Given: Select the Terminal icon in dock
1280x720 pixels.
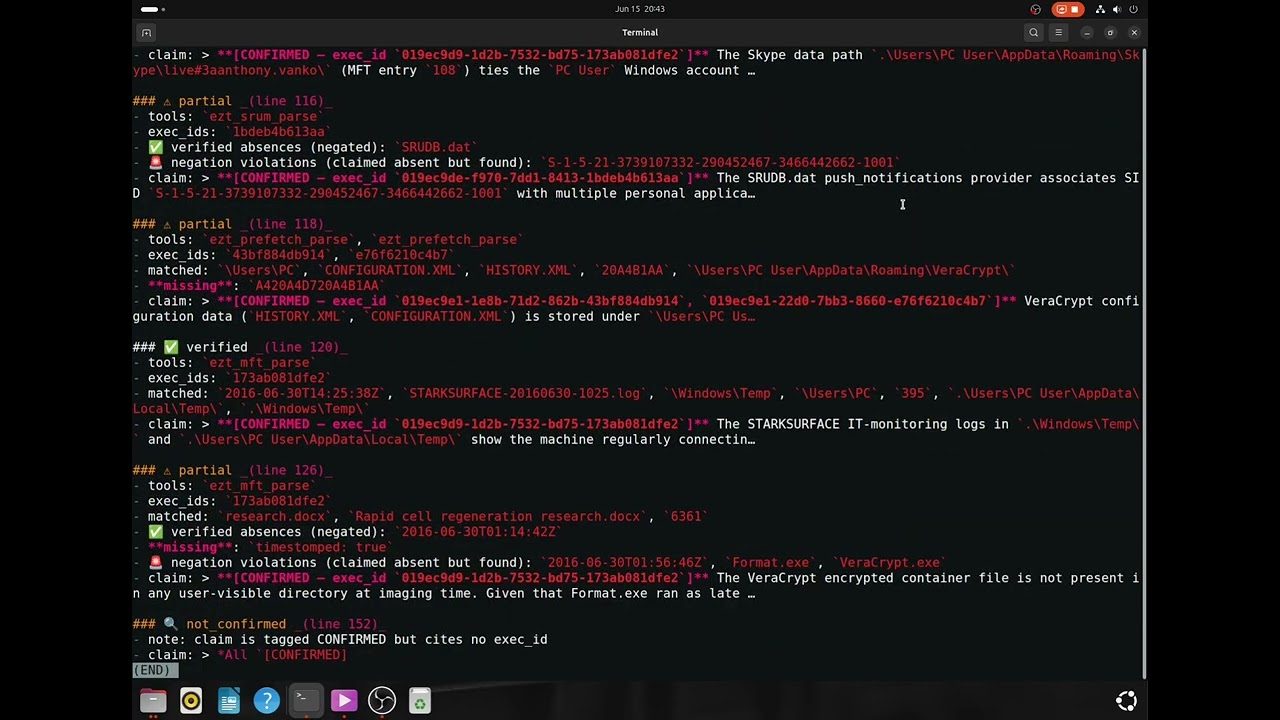Looking at the screenshot, I should (305, 701).
